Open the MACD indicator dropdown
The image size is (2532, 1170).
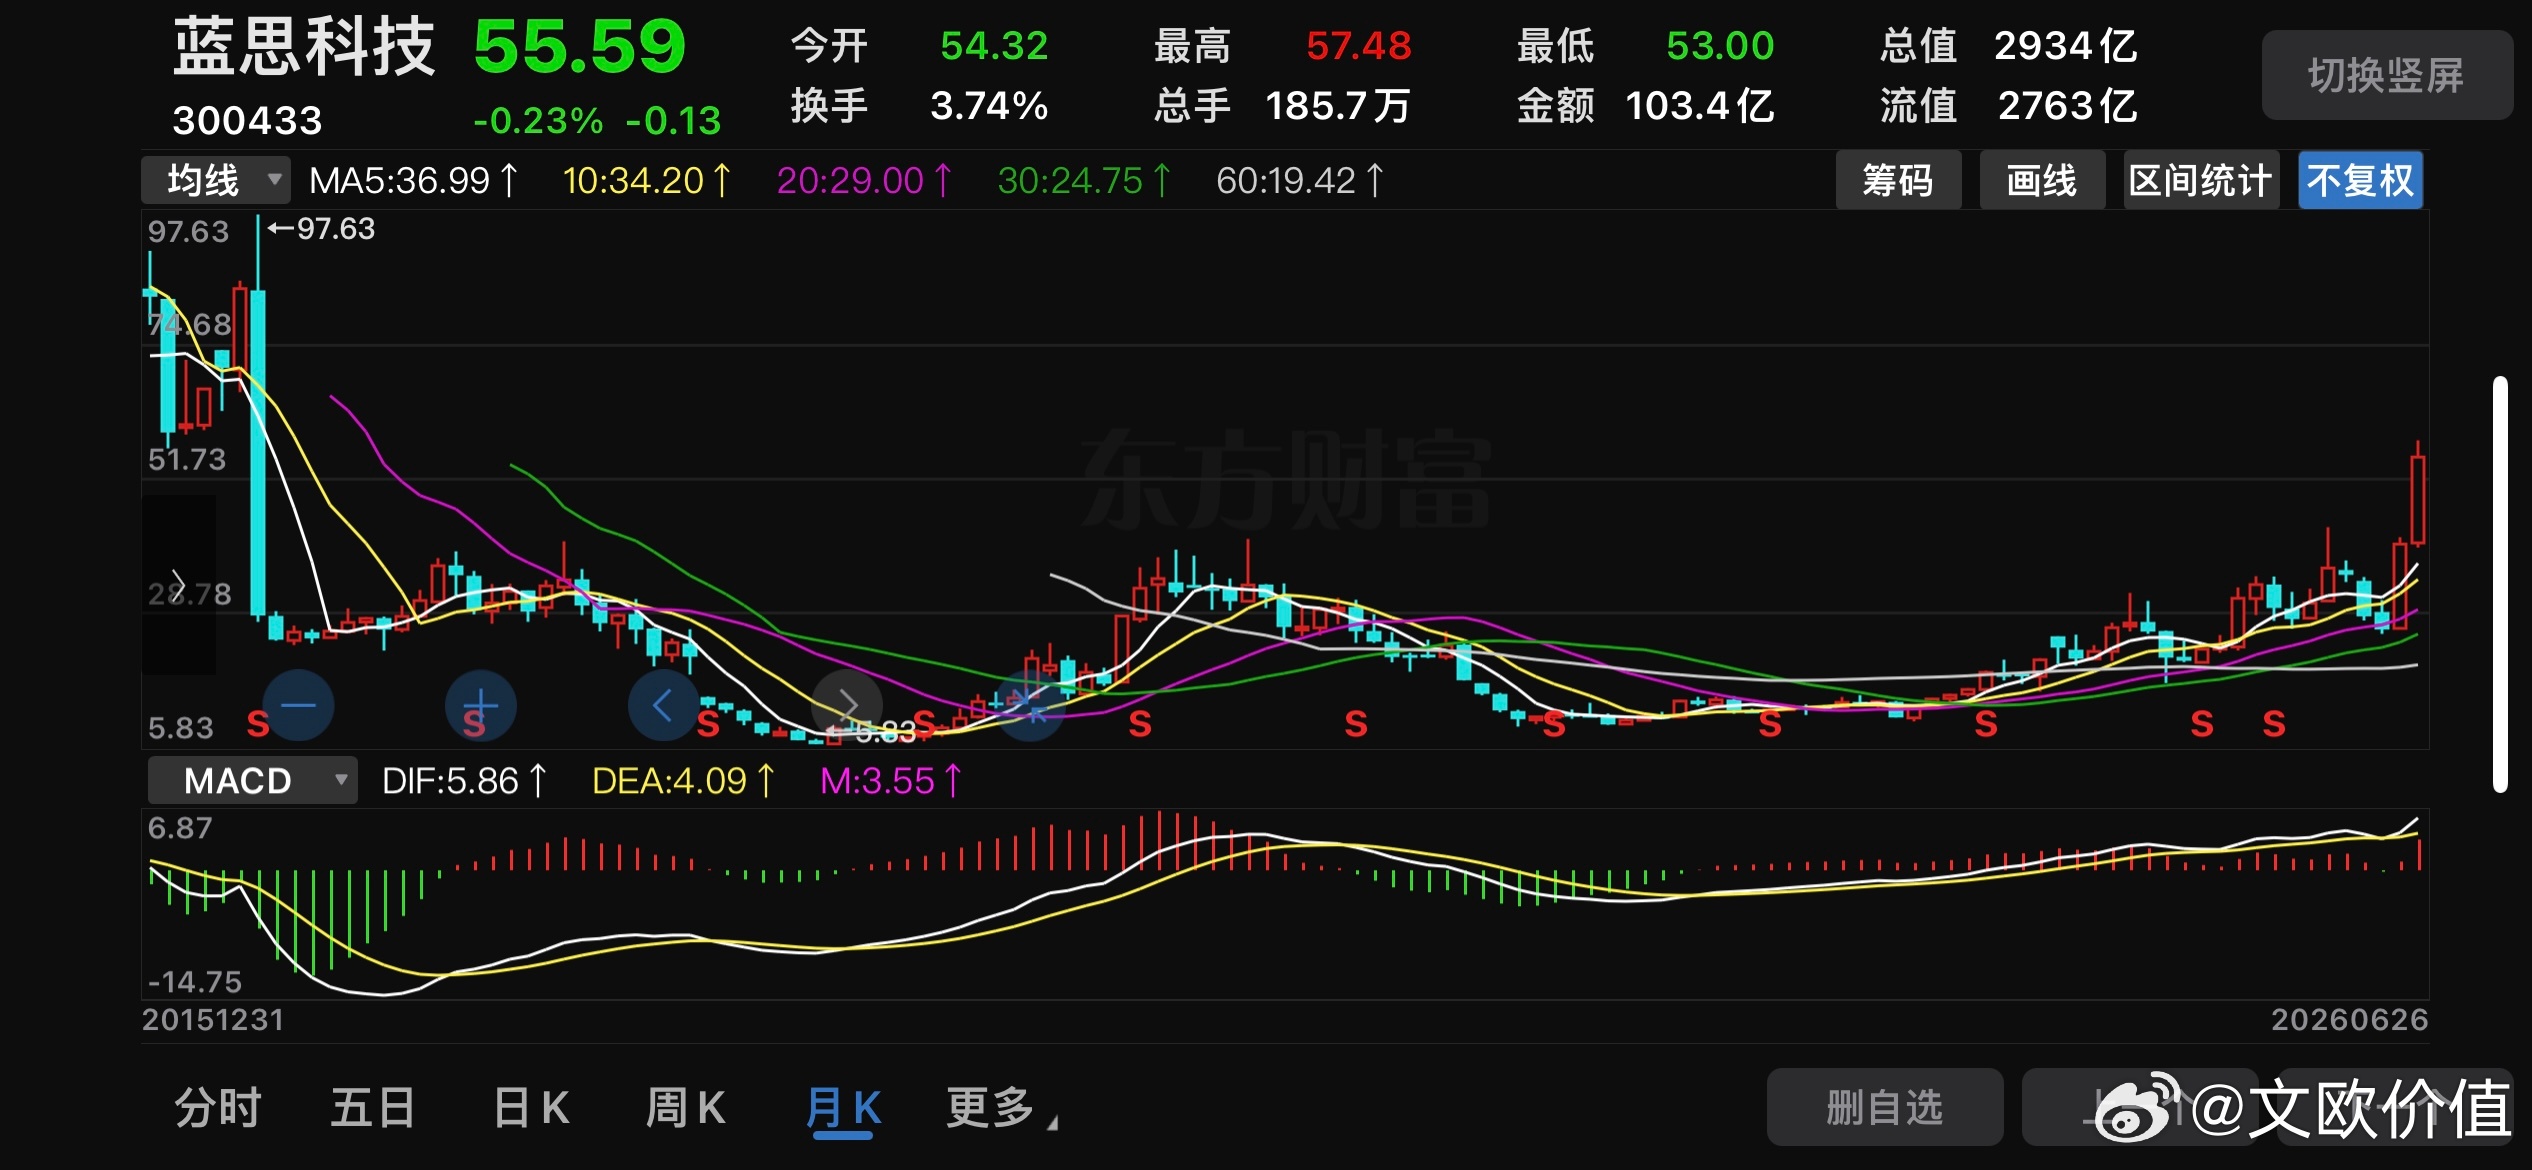[252, 781]
